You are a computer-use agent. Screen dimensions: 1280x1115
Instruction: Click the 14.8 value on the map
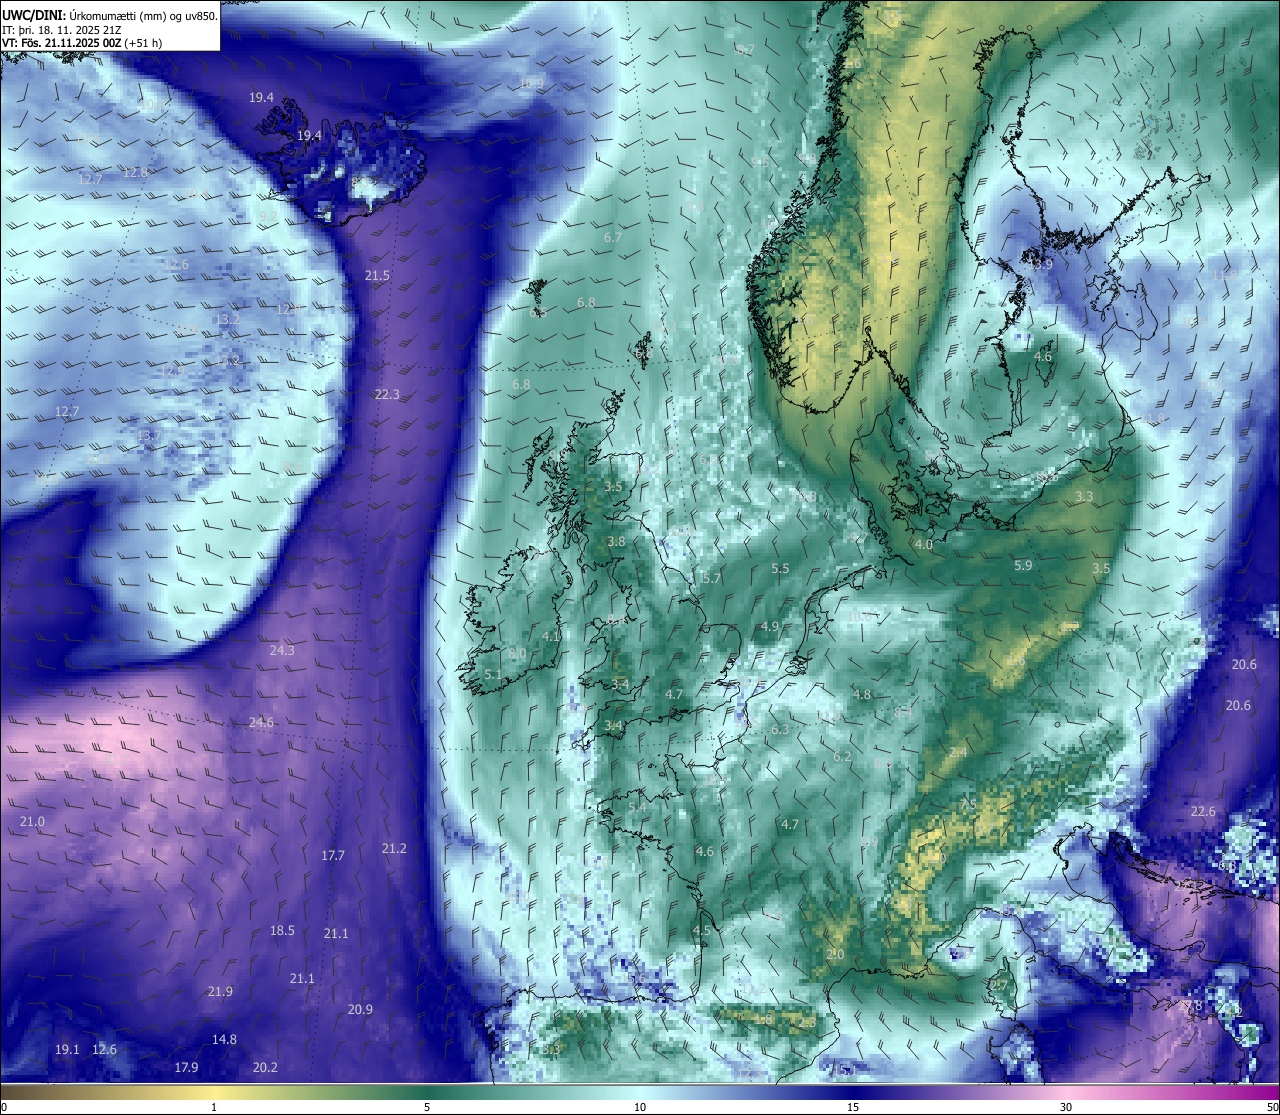coord(224,1040)
